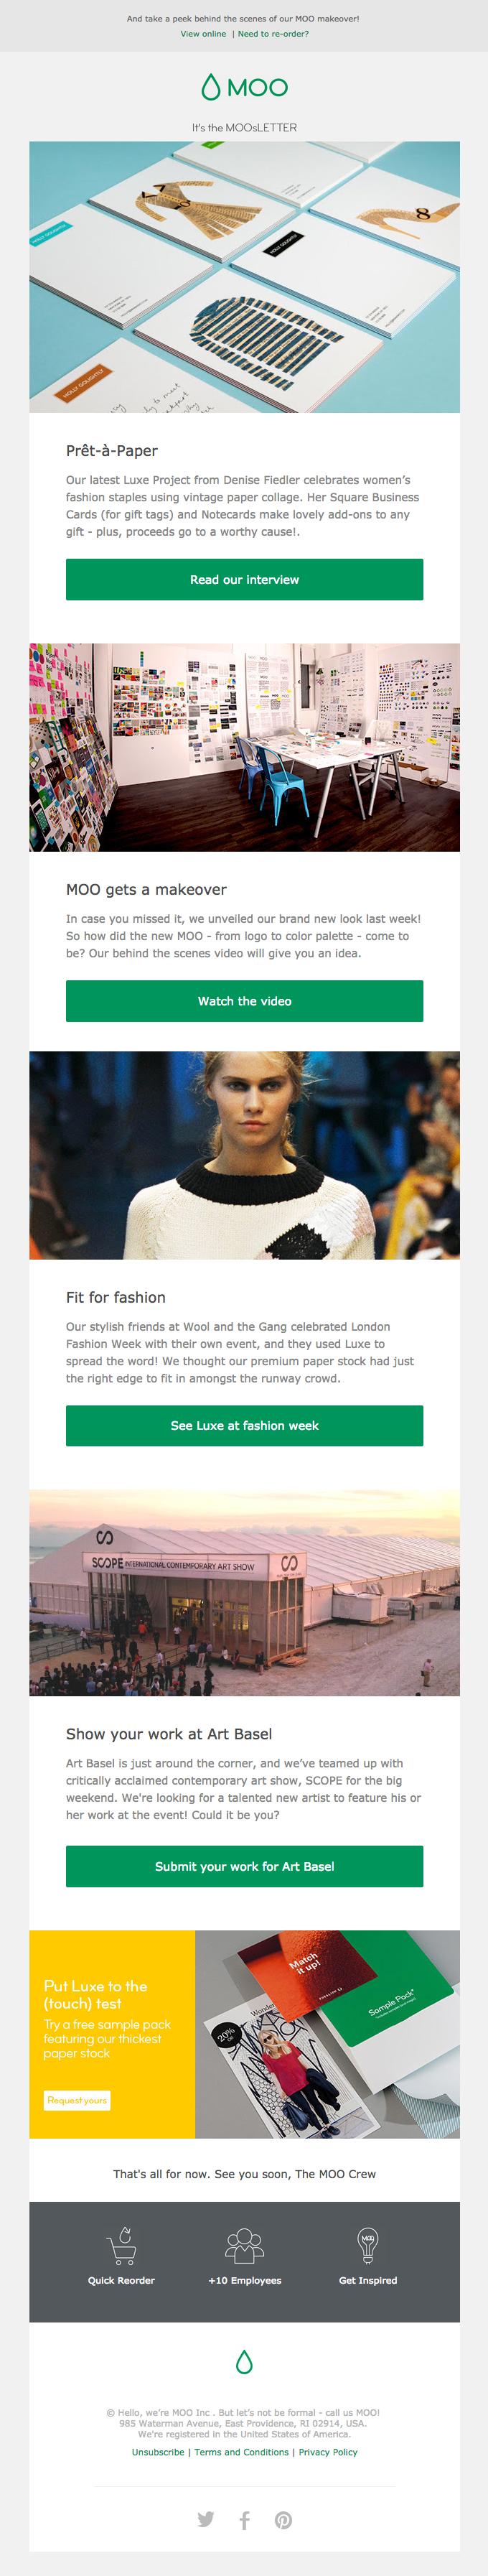This screenshot has width=488, height=2576.
Task: Click Read our interview button
Action: click(x=244, y=580)
